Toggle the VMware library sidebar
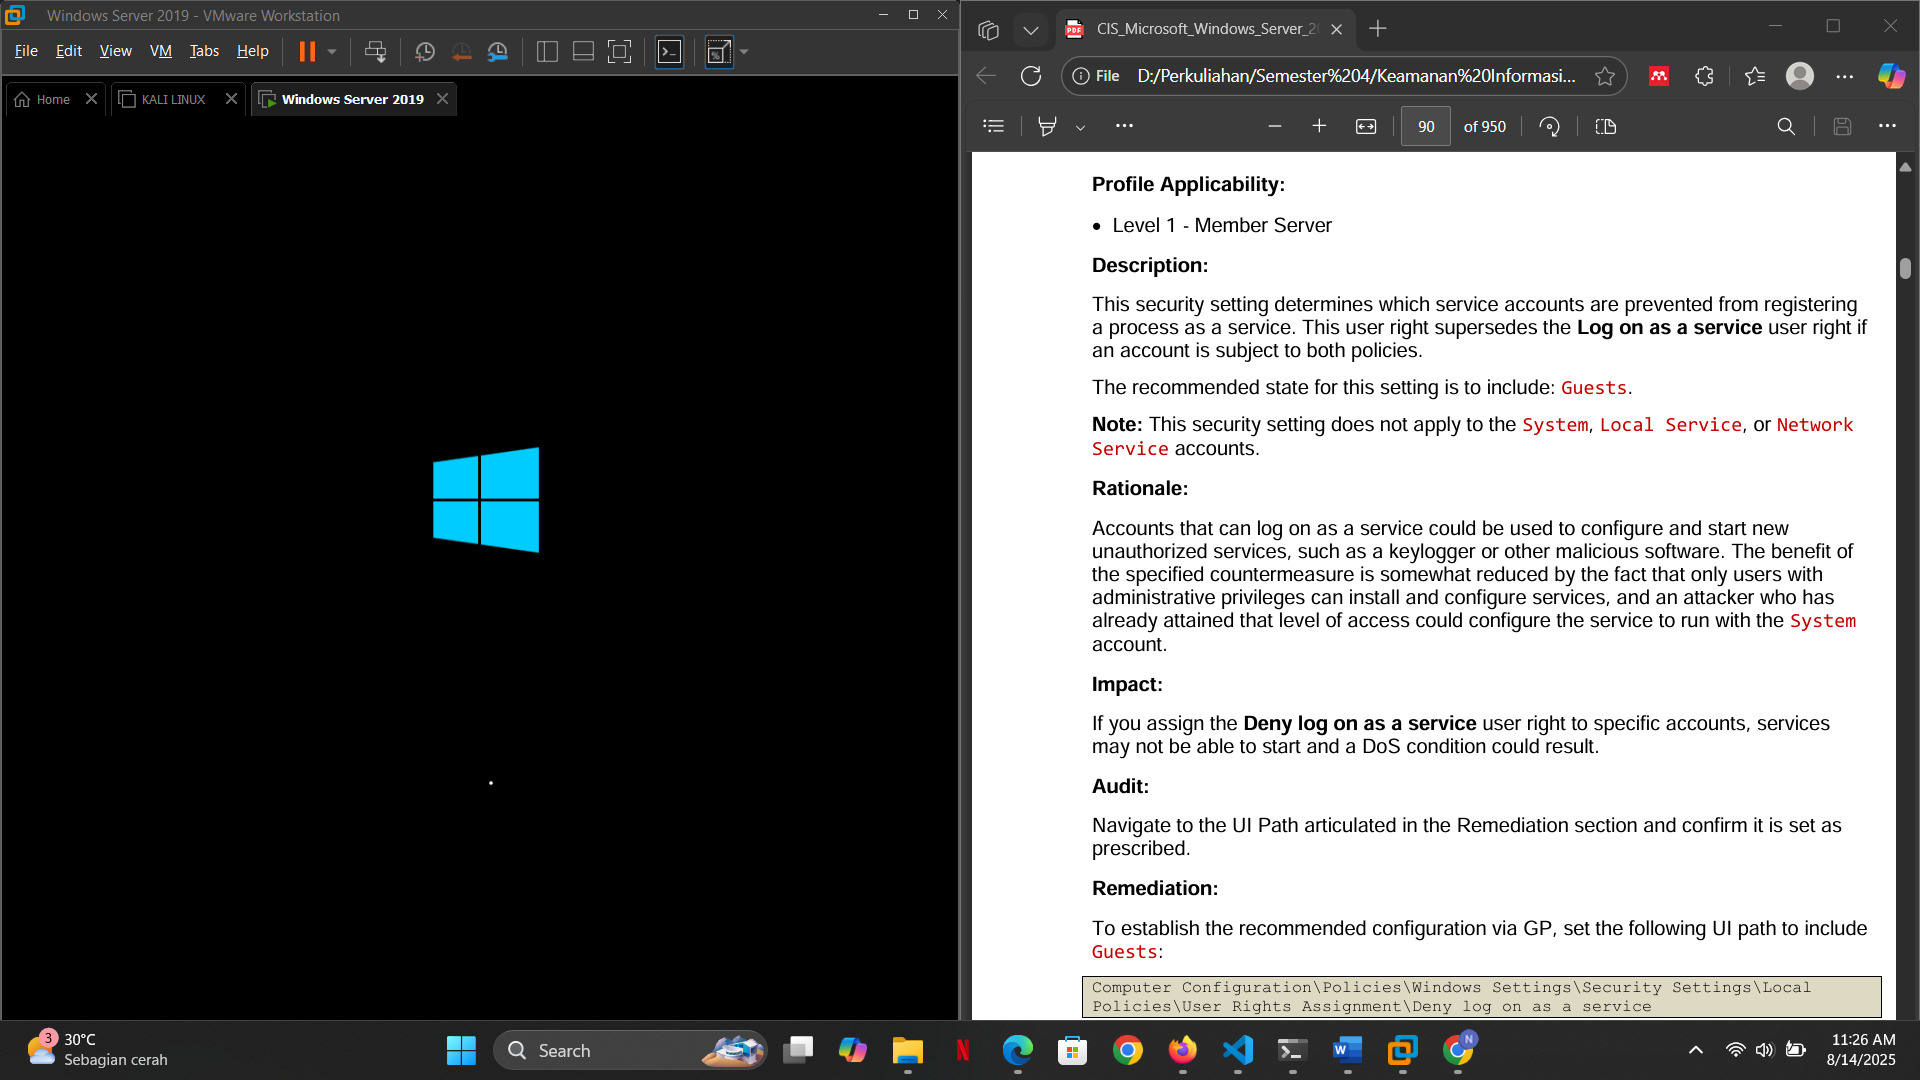Image resolution: width=1920 pixels, height=1080 pixels. (547, 52)
